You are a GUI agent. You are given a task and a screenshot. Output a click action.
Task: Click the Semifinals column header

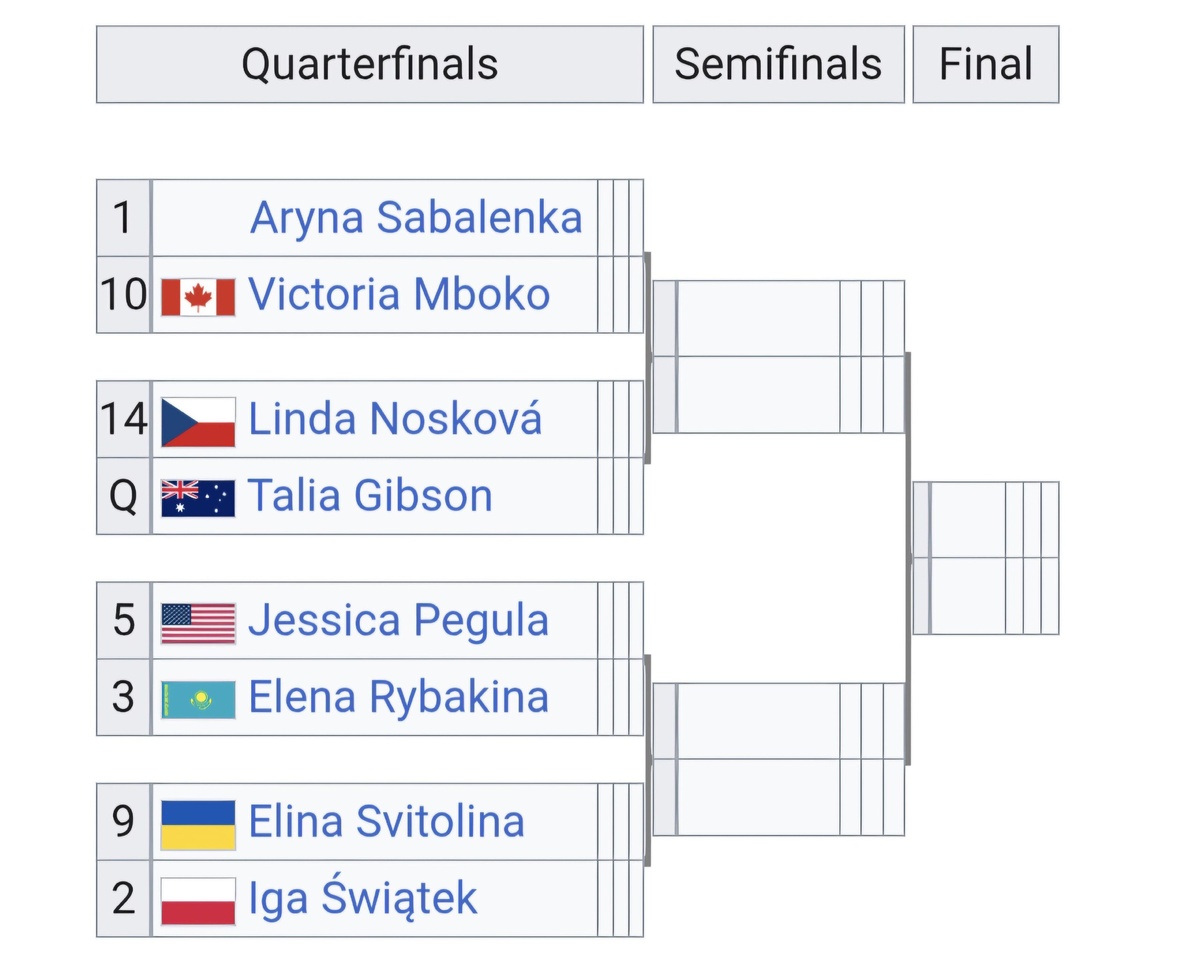click(778, 65)
